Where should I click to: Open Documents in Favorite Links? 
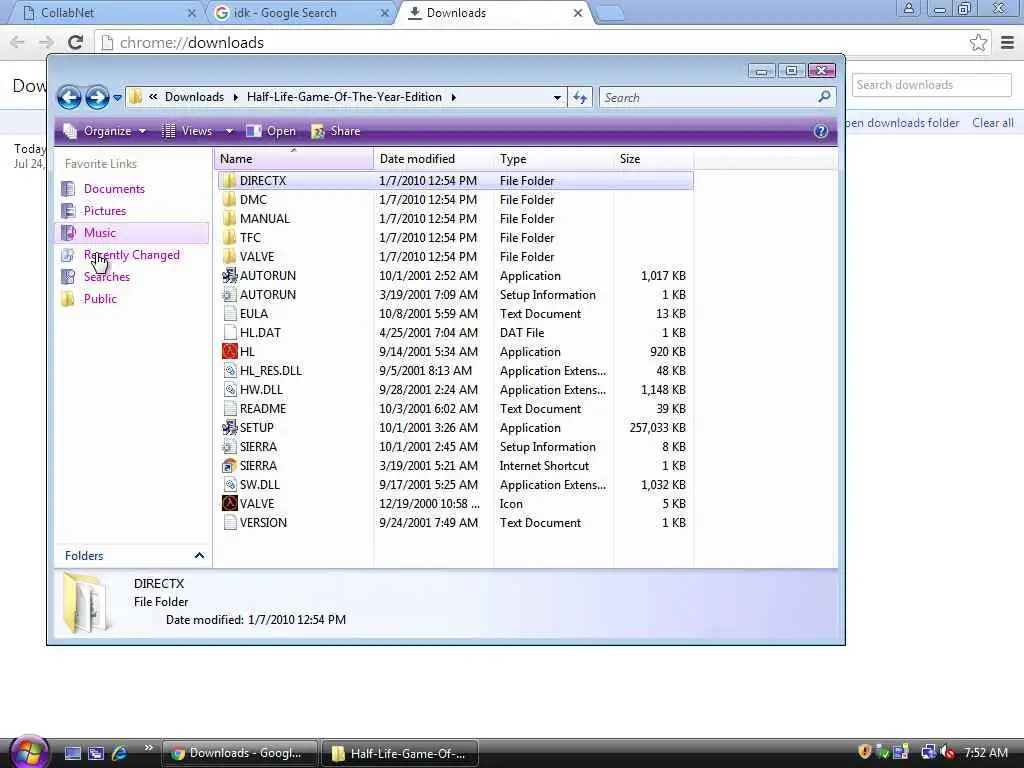114,189
